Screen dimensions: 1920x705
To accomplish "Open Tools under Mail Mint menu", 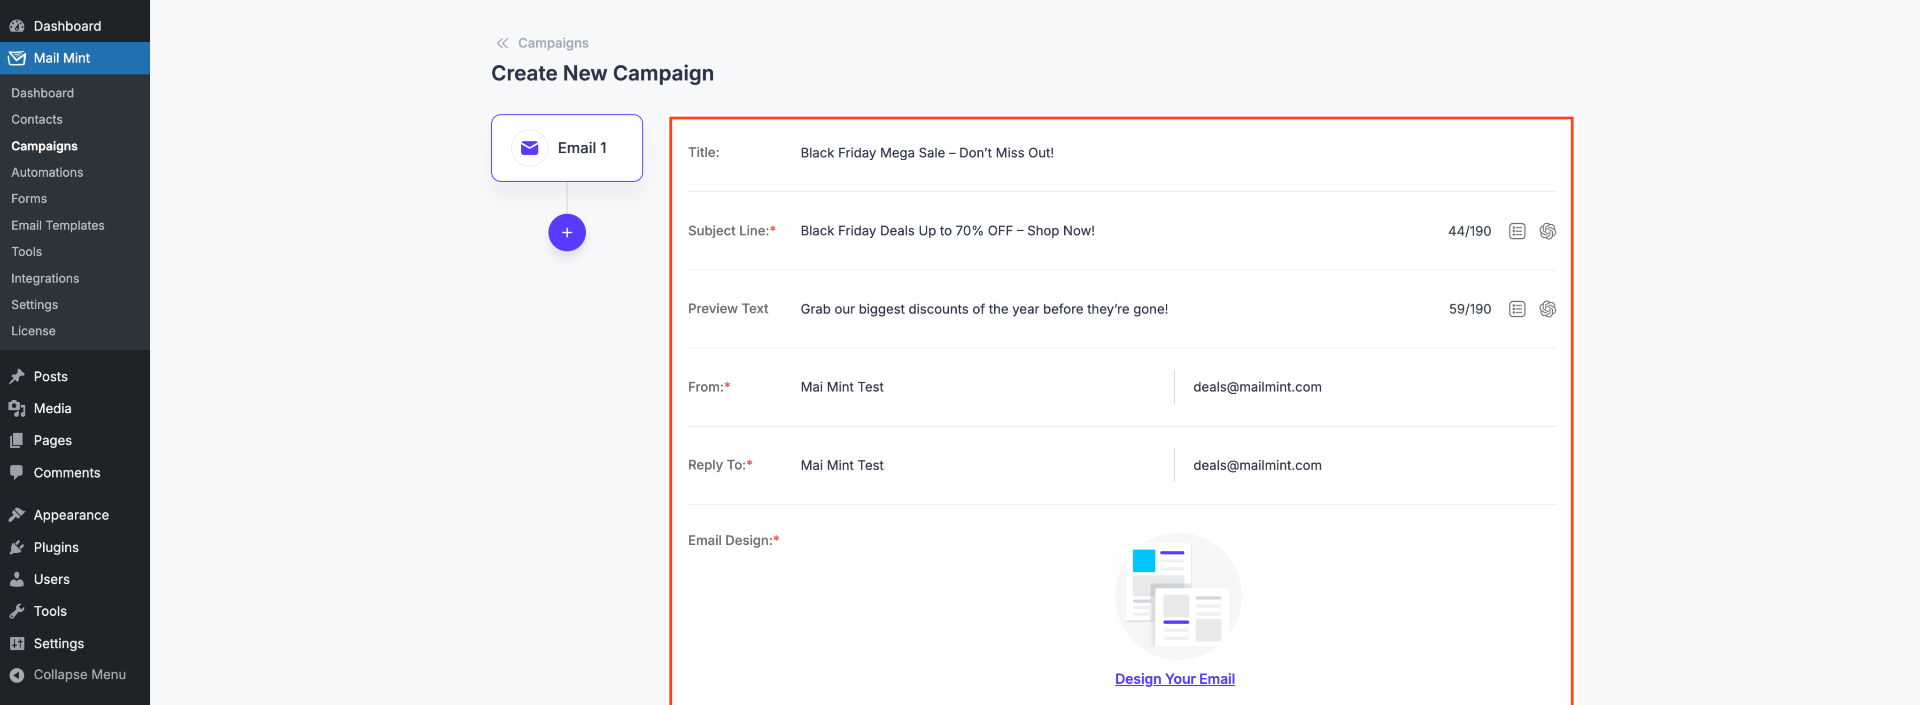I will [27, 252].
